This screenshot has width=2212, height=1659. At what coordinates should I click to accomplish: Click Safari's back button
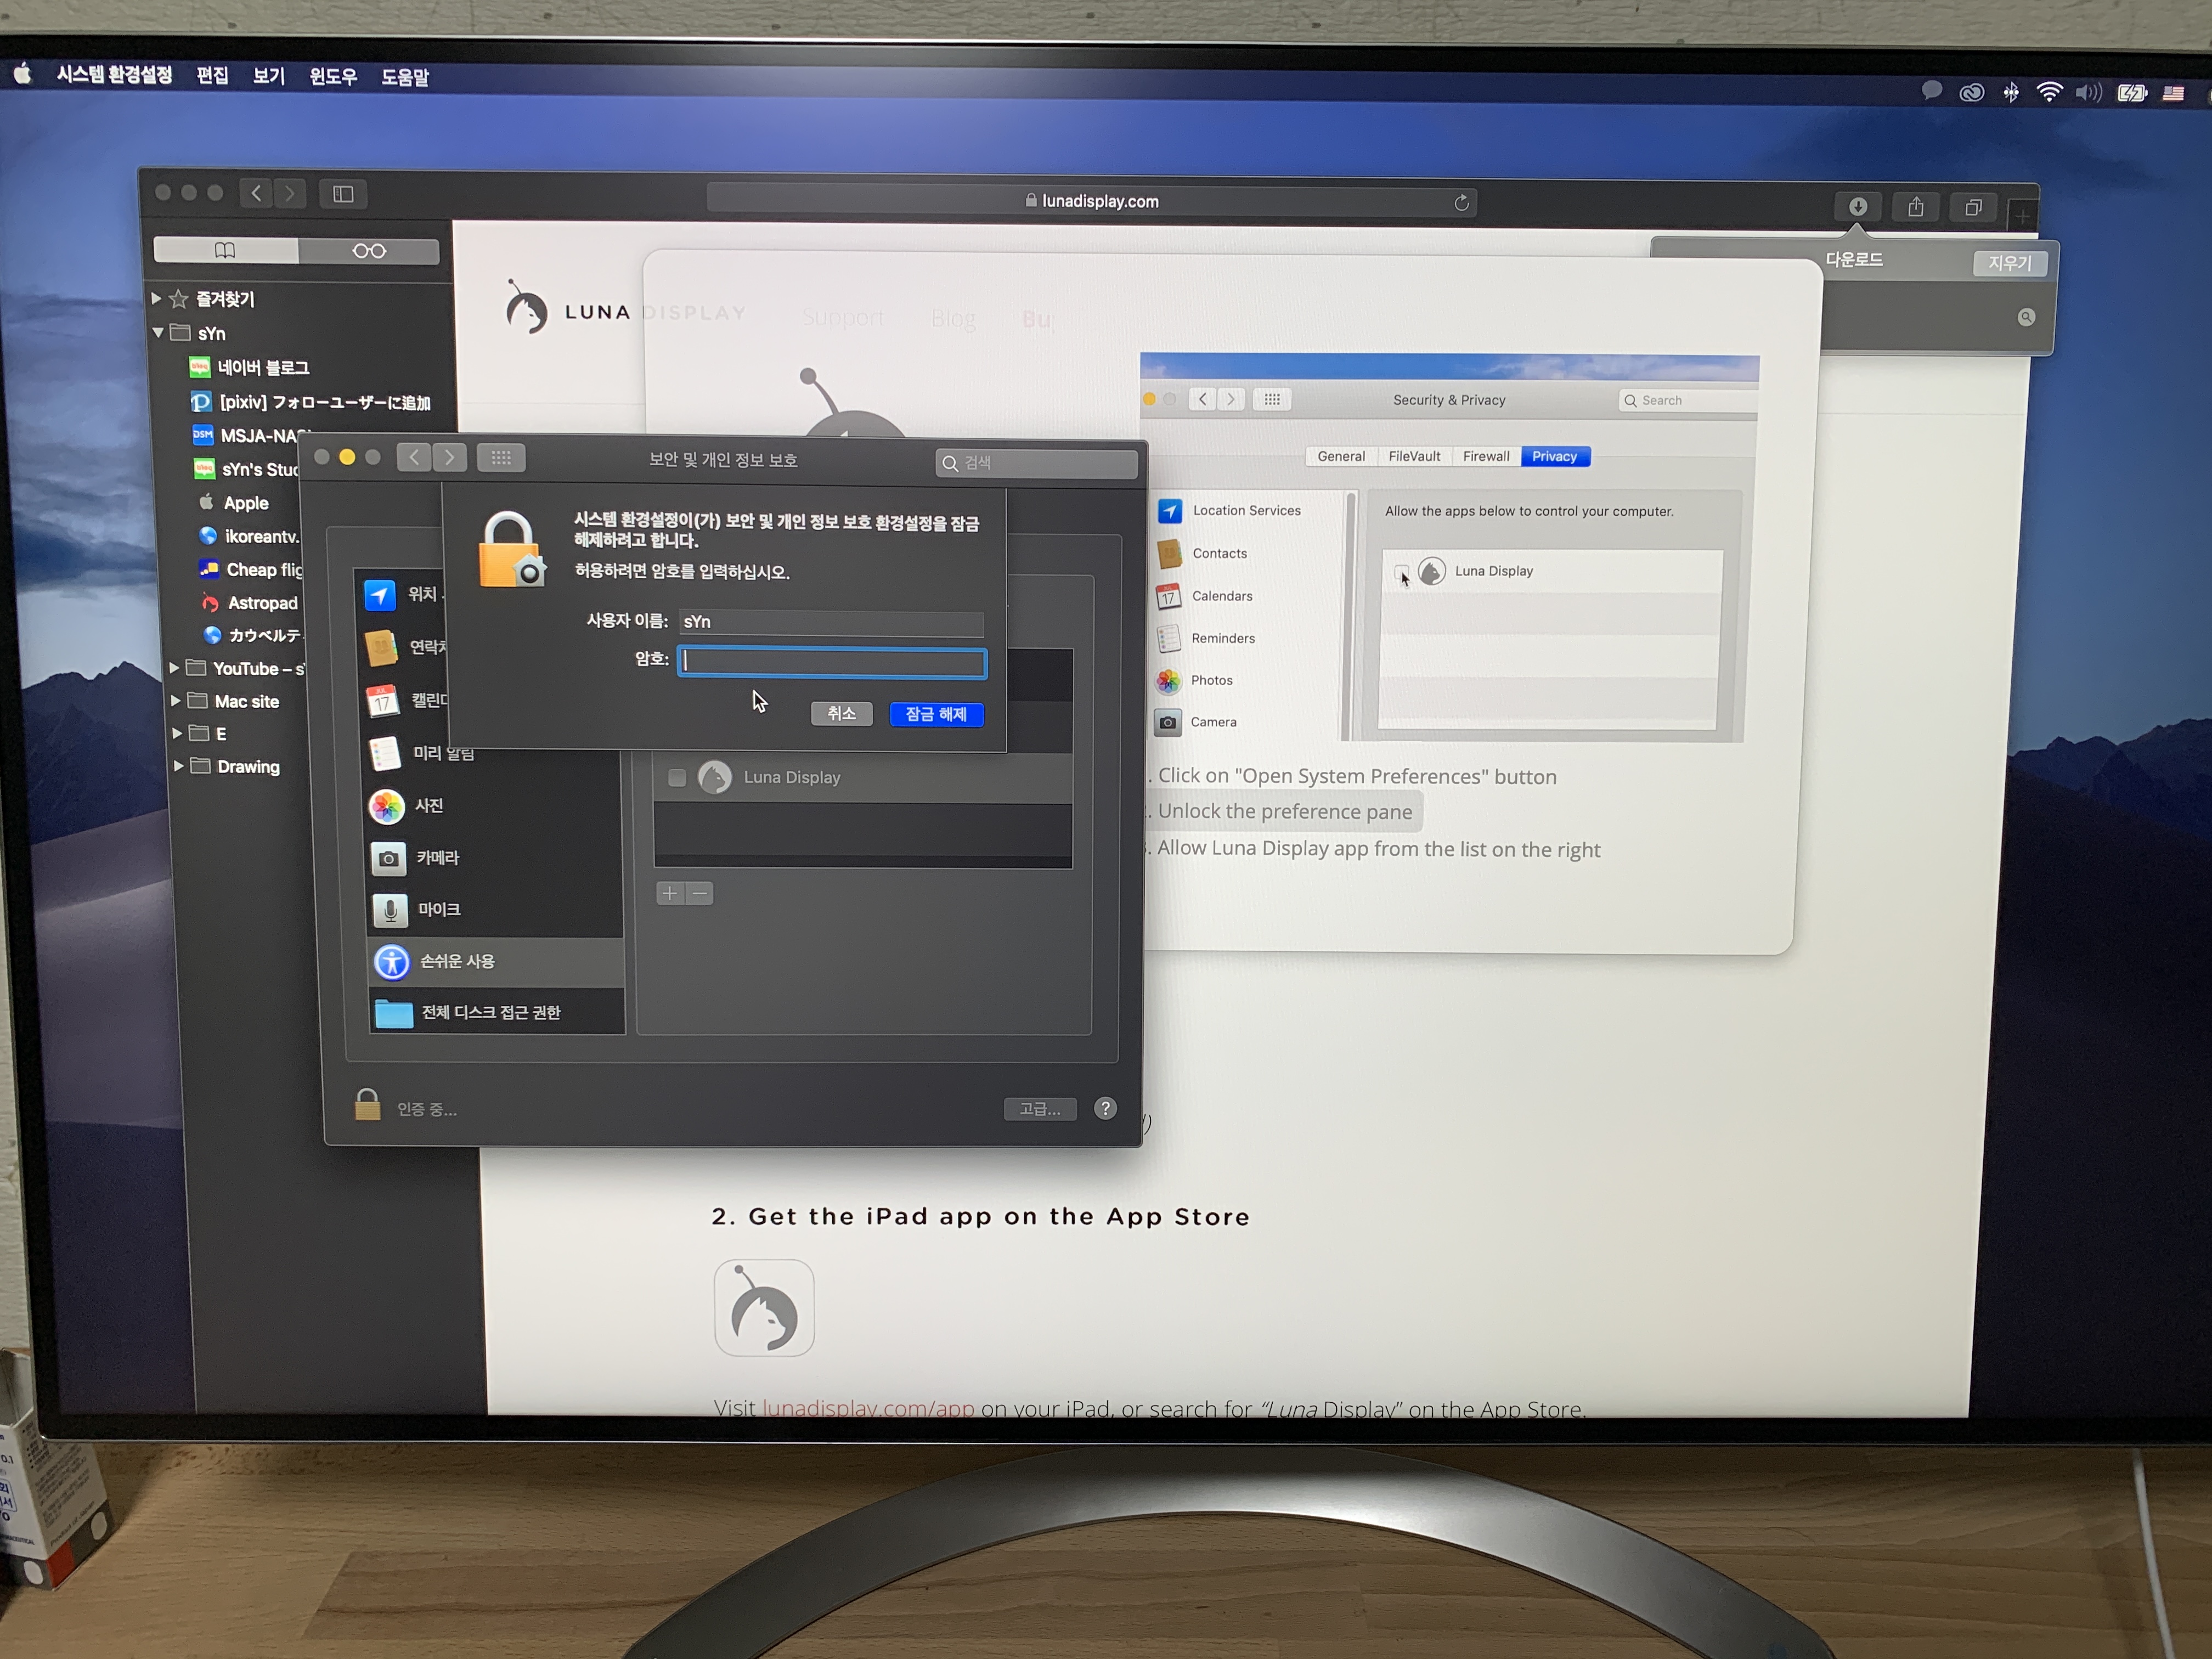(x=256, y=193)
